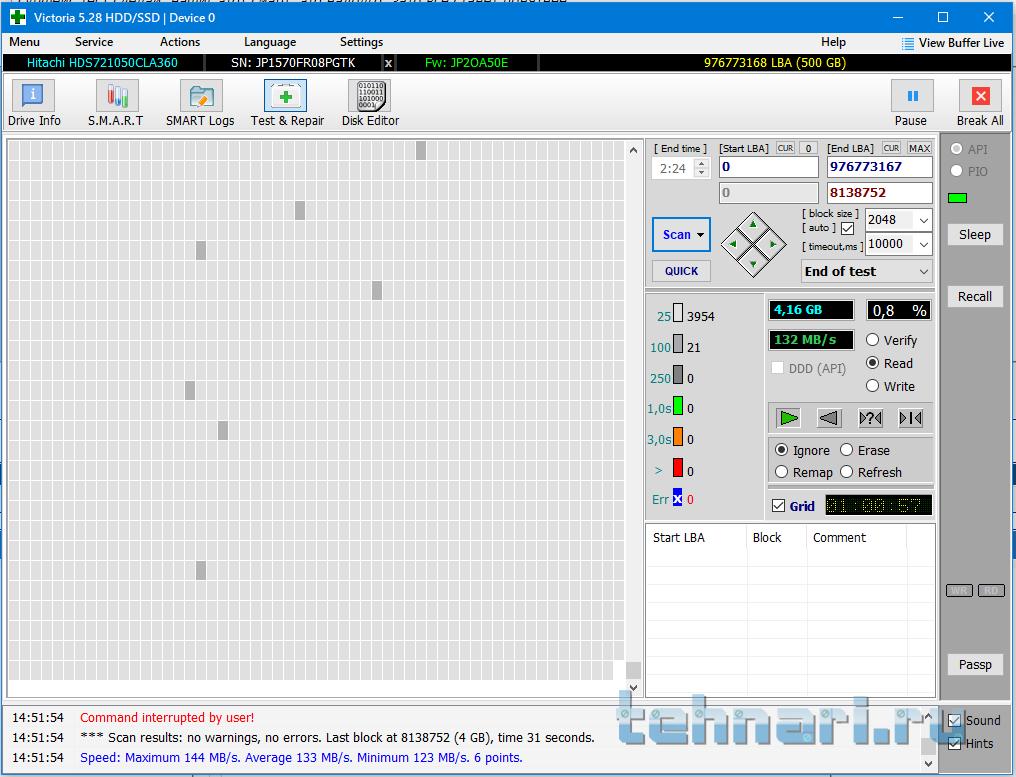This screenshot has width=1016, height=777.
Task: Click the up arrow in navigation diamond
Action: point(753,224)
